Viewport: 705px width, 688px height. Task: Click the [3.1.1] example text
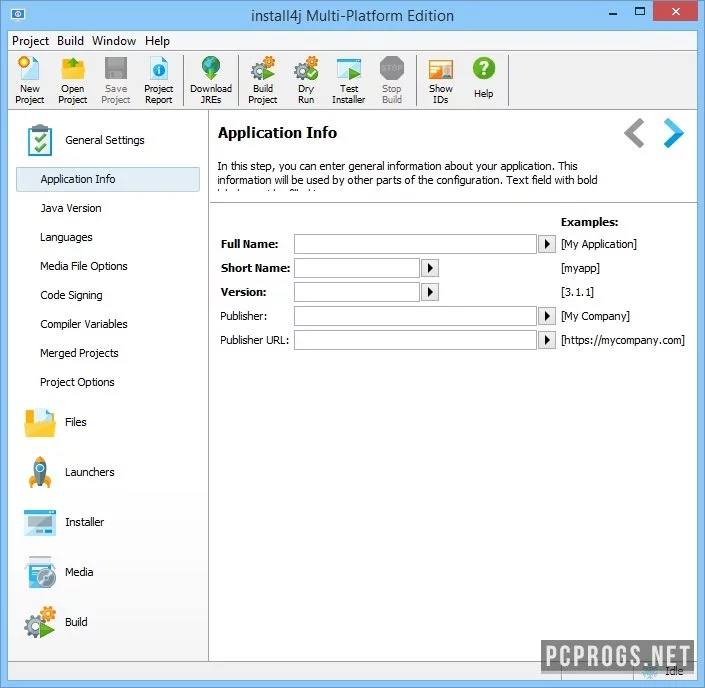click(x=577, y=292)
